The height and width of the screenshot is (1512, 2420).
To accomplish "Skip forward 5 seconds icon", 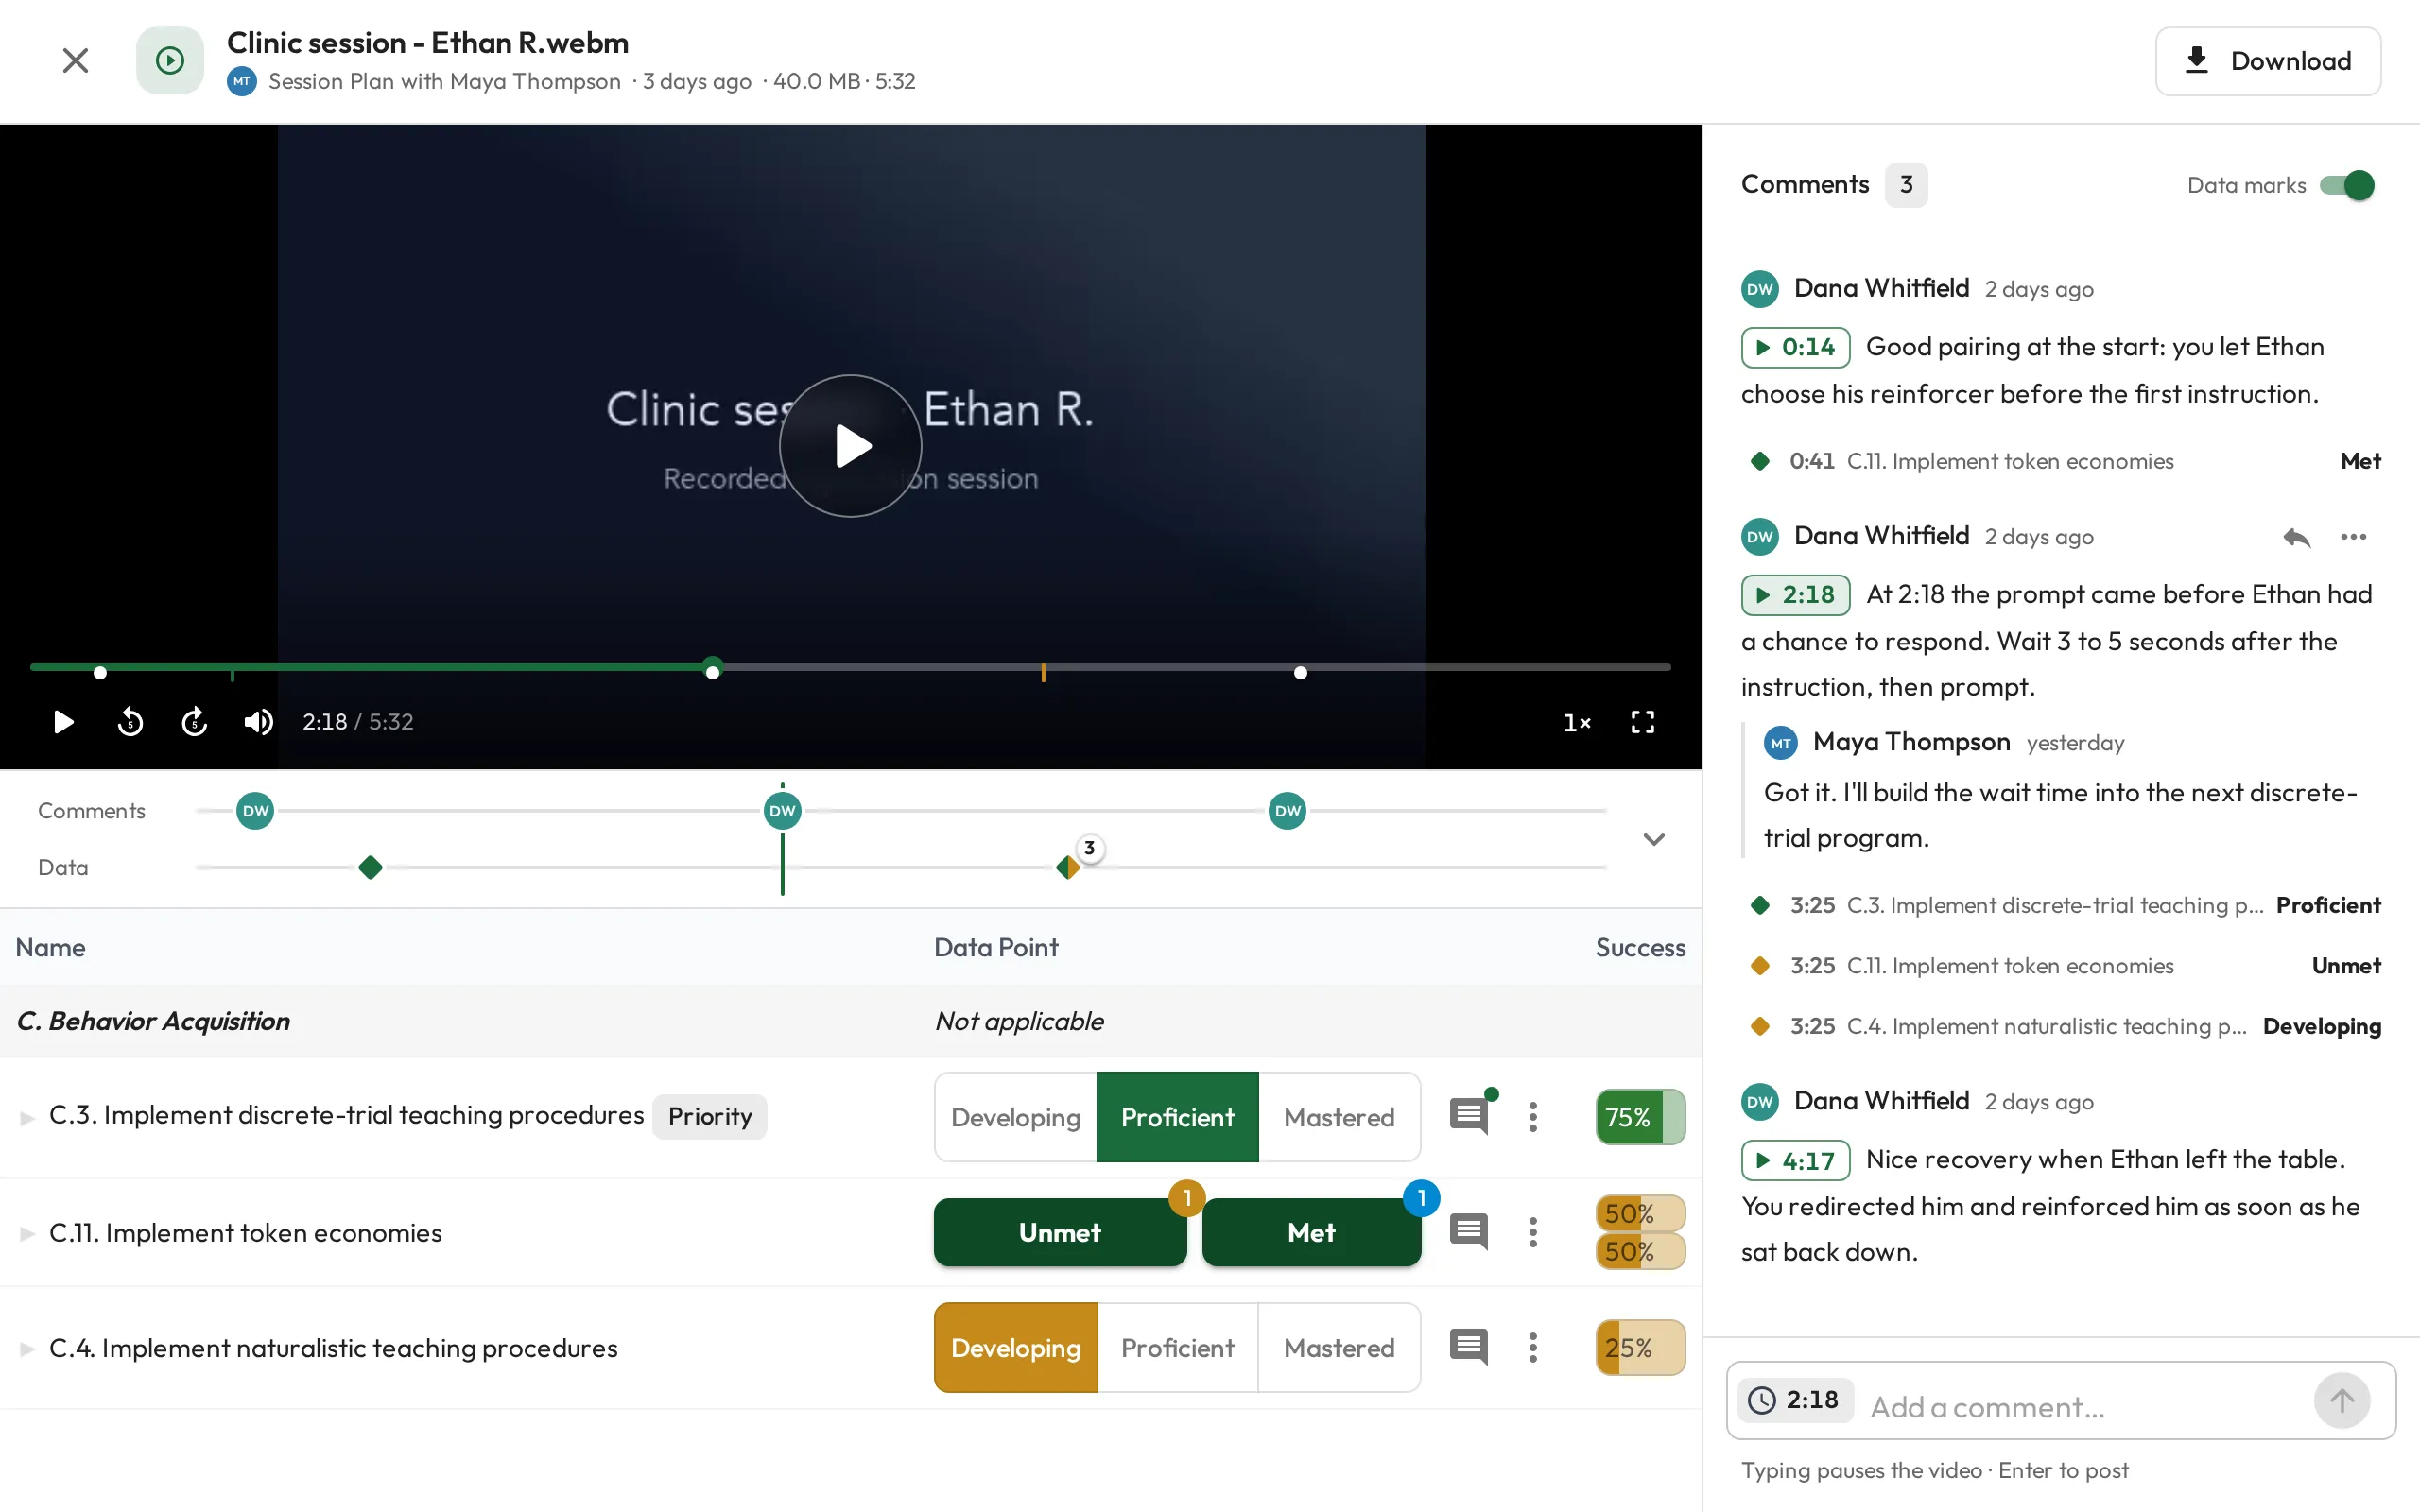I will coord(194,721).
